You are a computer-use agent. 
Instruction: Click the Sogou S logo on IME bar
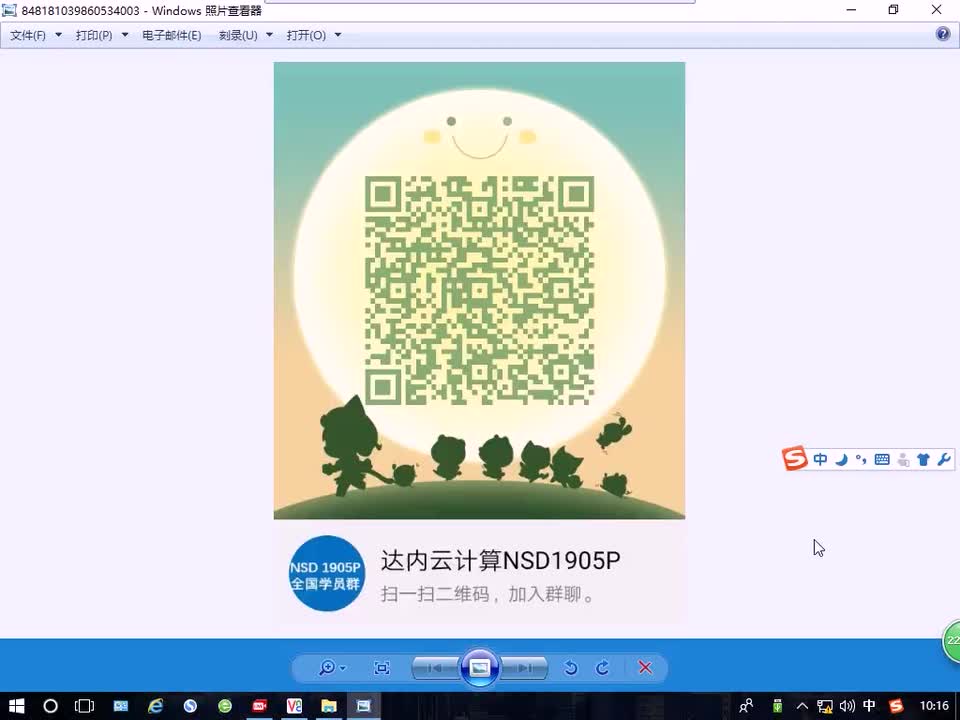[795, 458]
